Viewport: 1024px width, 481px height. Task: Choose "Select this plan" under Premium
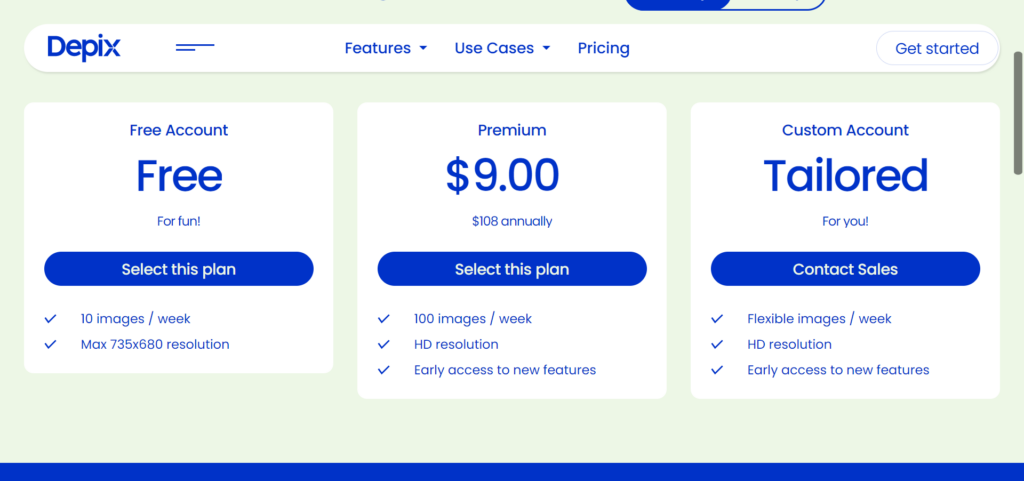click(x=512, y=269)
